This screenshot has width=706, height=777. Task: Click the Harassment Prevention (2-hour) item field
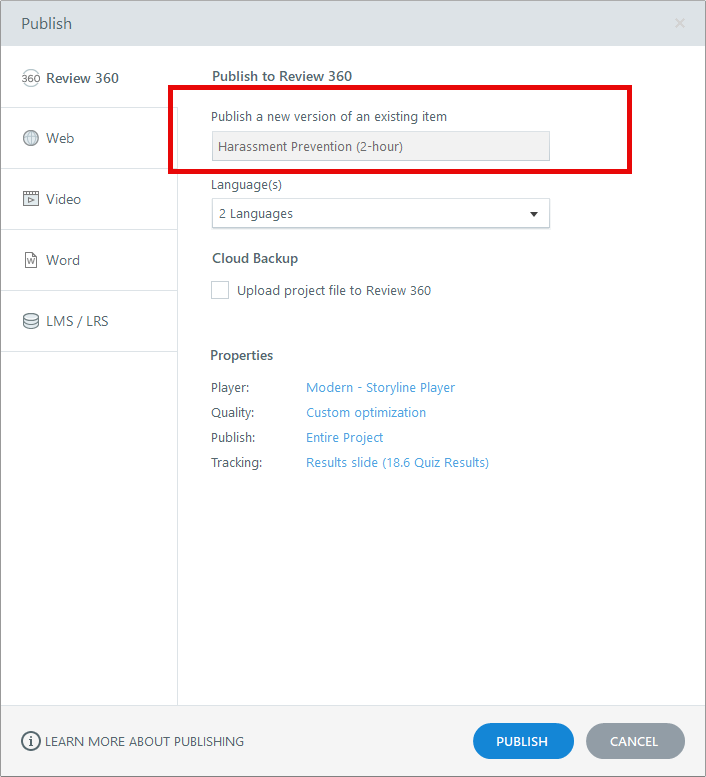380,146
